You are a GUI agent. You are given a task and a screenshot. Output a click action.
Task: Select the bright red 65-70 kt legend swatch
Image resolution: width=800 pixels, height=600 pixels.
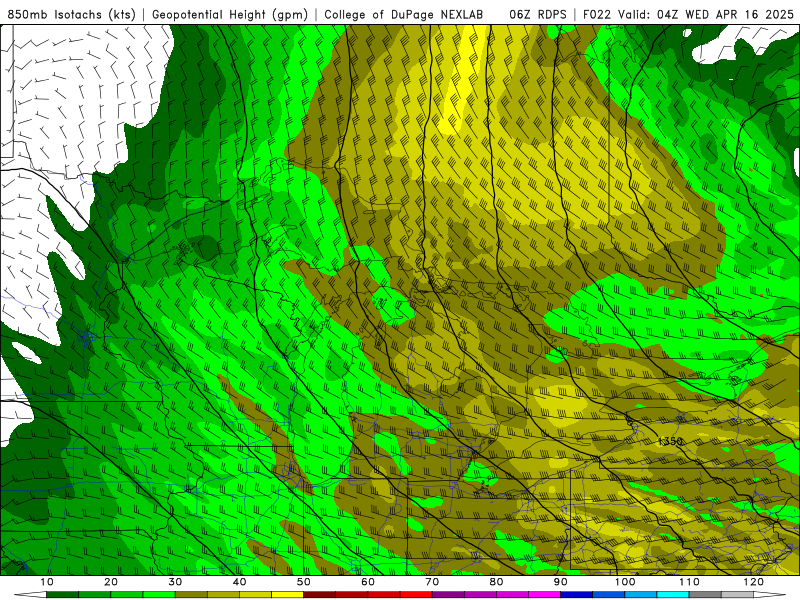coord(416,594)
